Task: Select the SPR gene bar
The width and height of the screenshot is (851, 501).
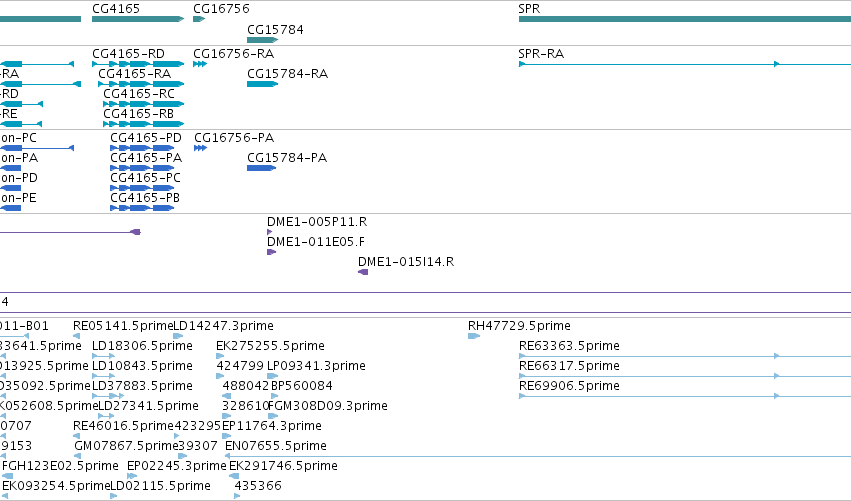Action: click(x=685, y=19)
